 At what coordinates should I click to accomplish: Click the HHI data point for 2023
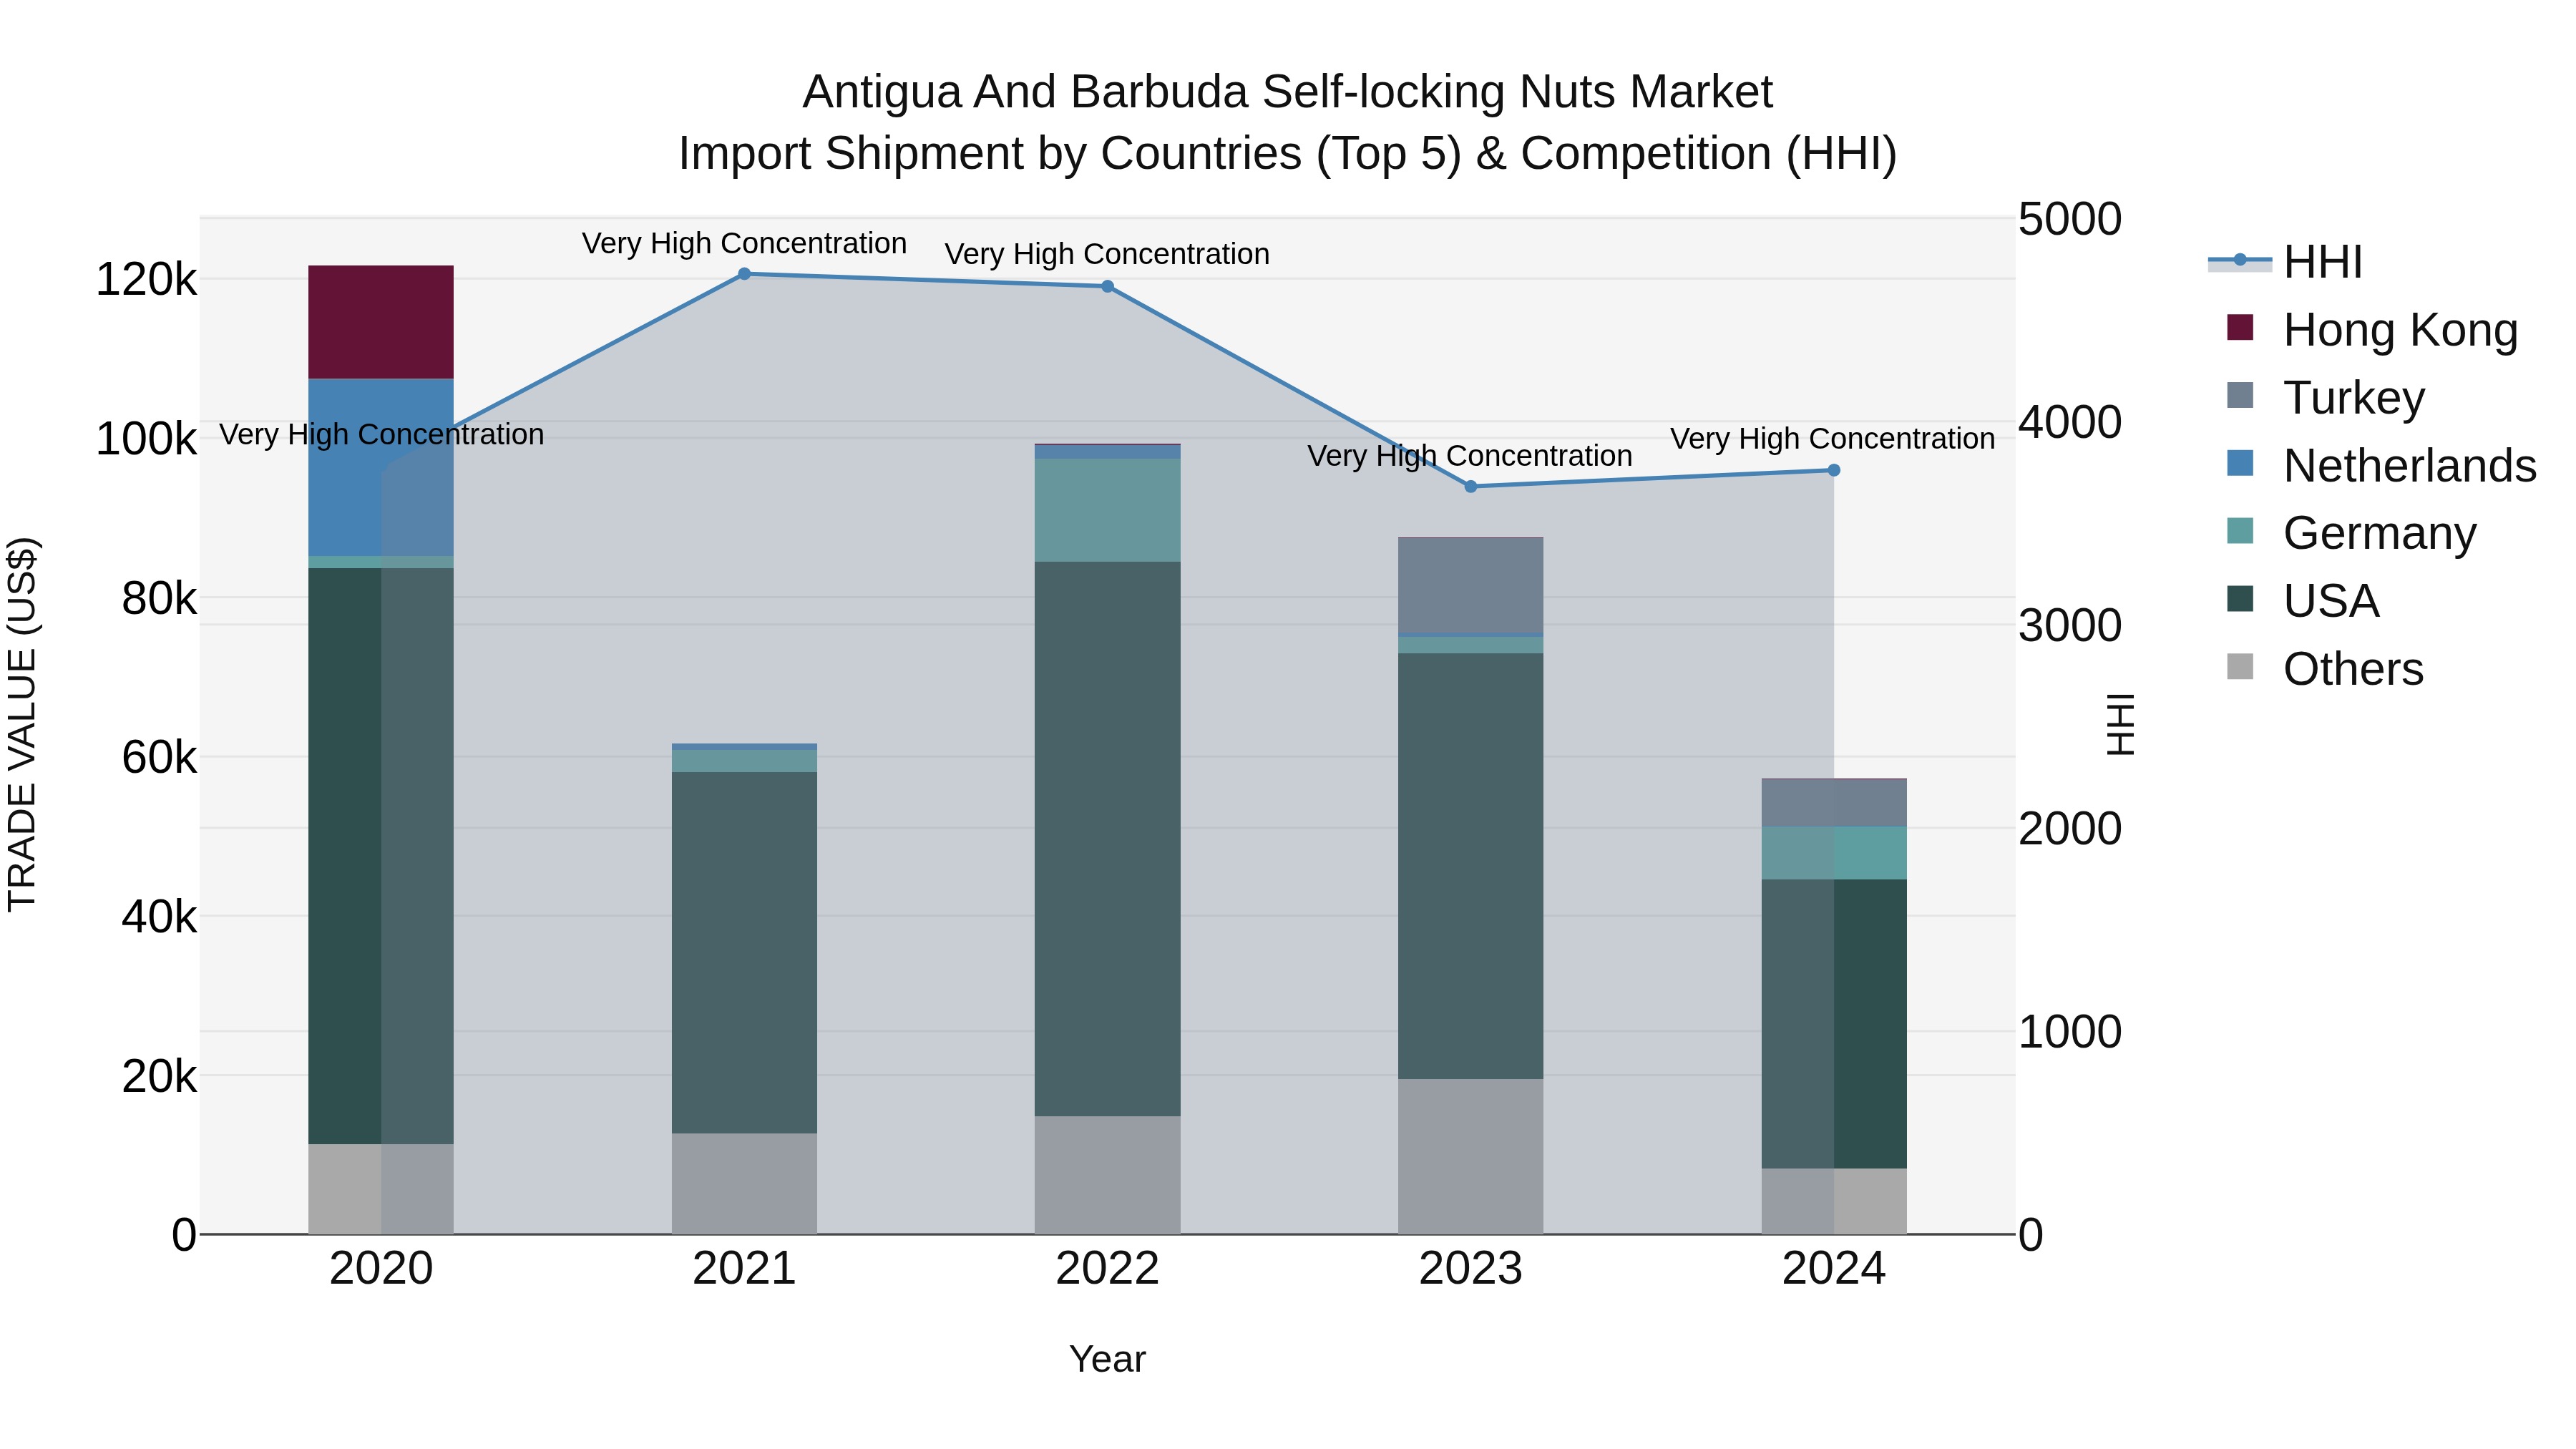pos(1470,487)
